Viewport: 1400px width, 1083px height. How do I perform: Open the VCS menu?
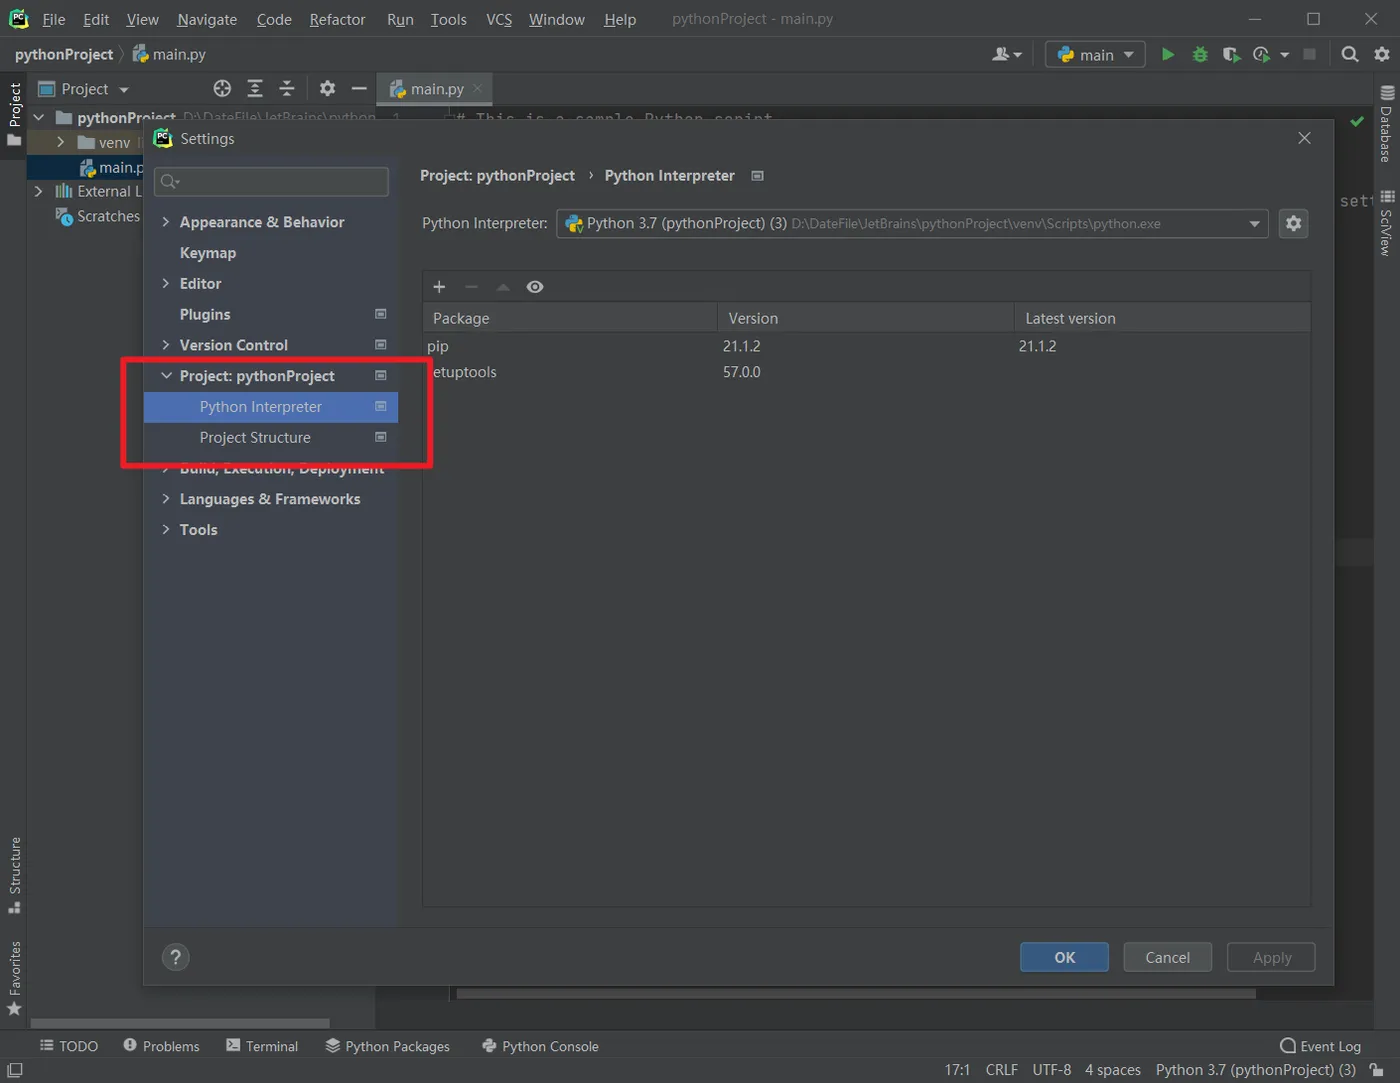click(499, 19)
